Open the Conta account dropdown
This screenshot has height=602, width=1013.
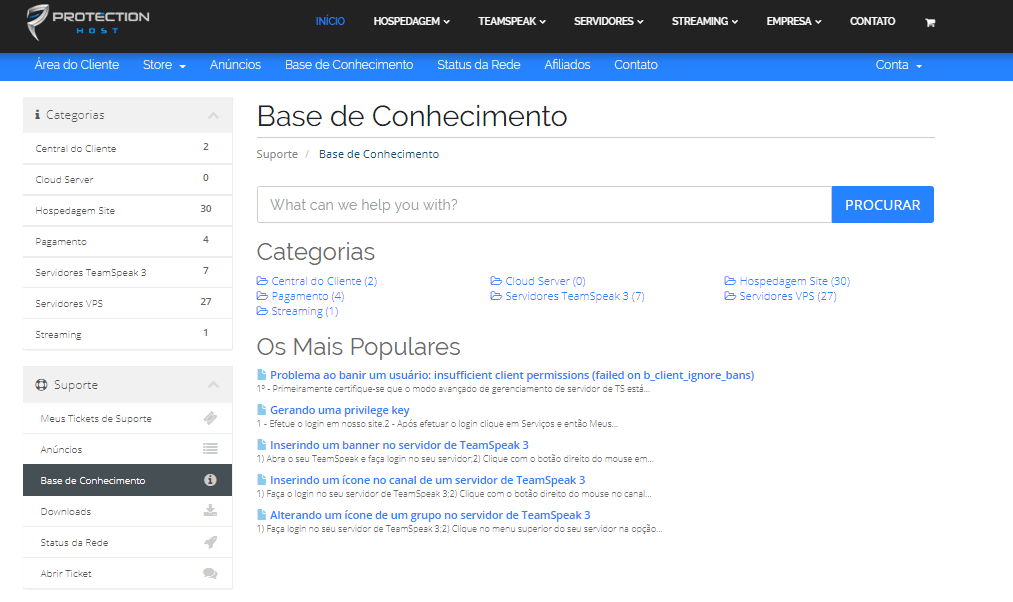pos(899,65)
